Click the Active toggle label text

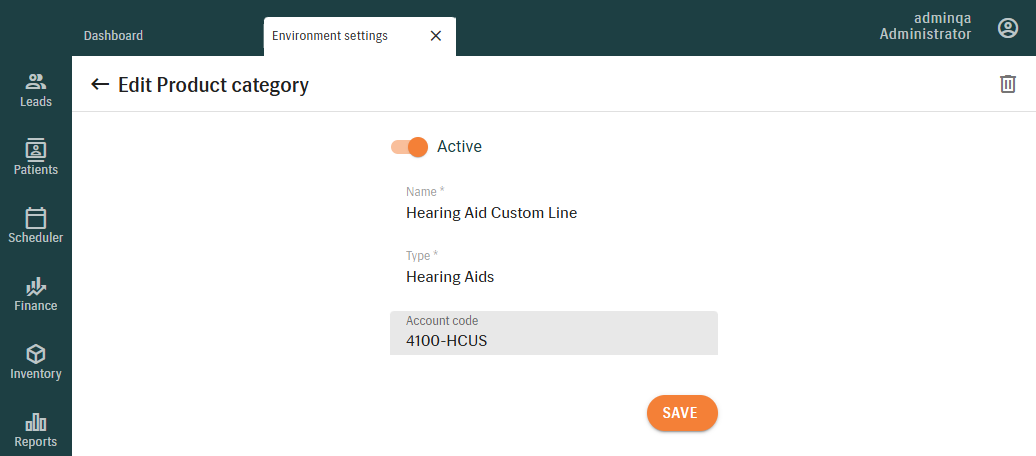(459, 147)
